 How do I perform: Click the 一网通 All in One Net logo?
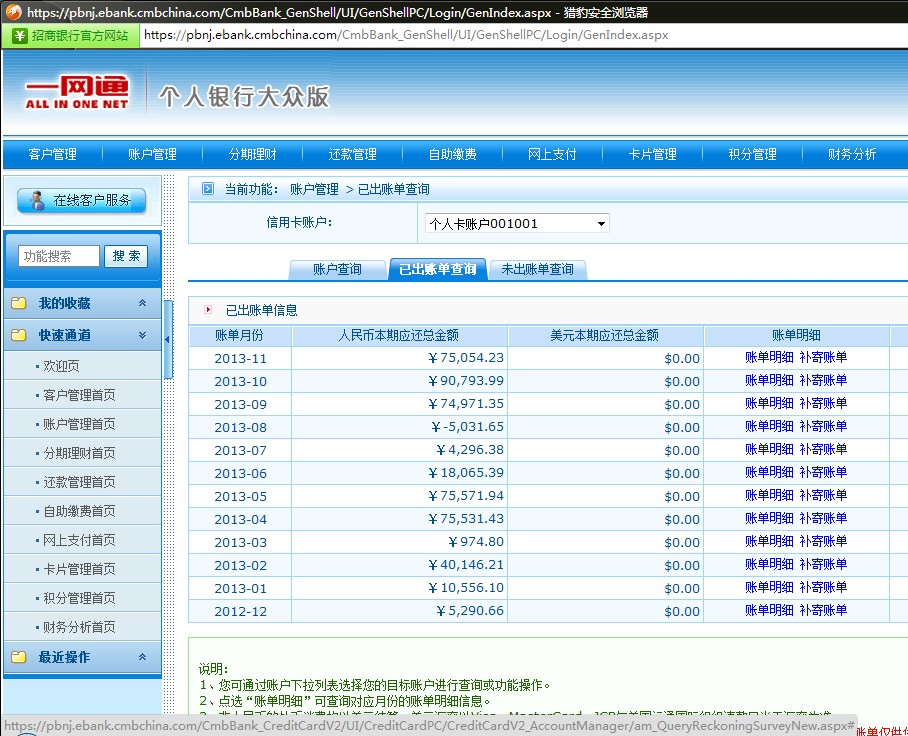[77, 92]
